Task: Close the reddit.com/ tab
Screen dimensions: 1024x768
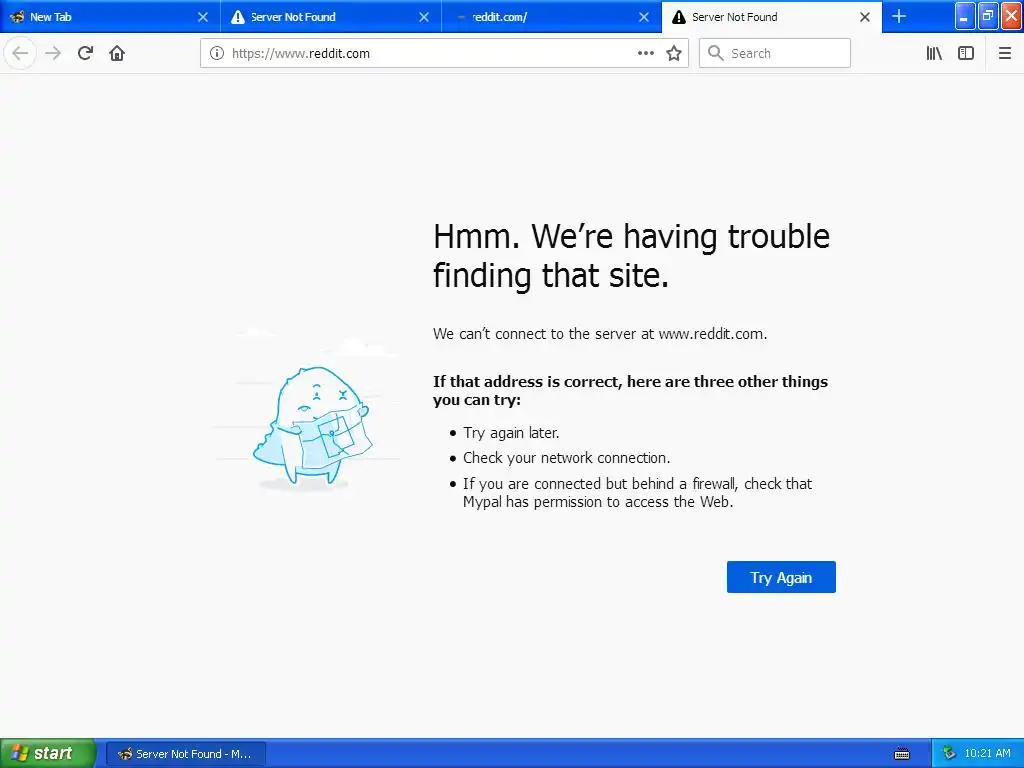Action: pyautogui.click(x=644, y=17)
